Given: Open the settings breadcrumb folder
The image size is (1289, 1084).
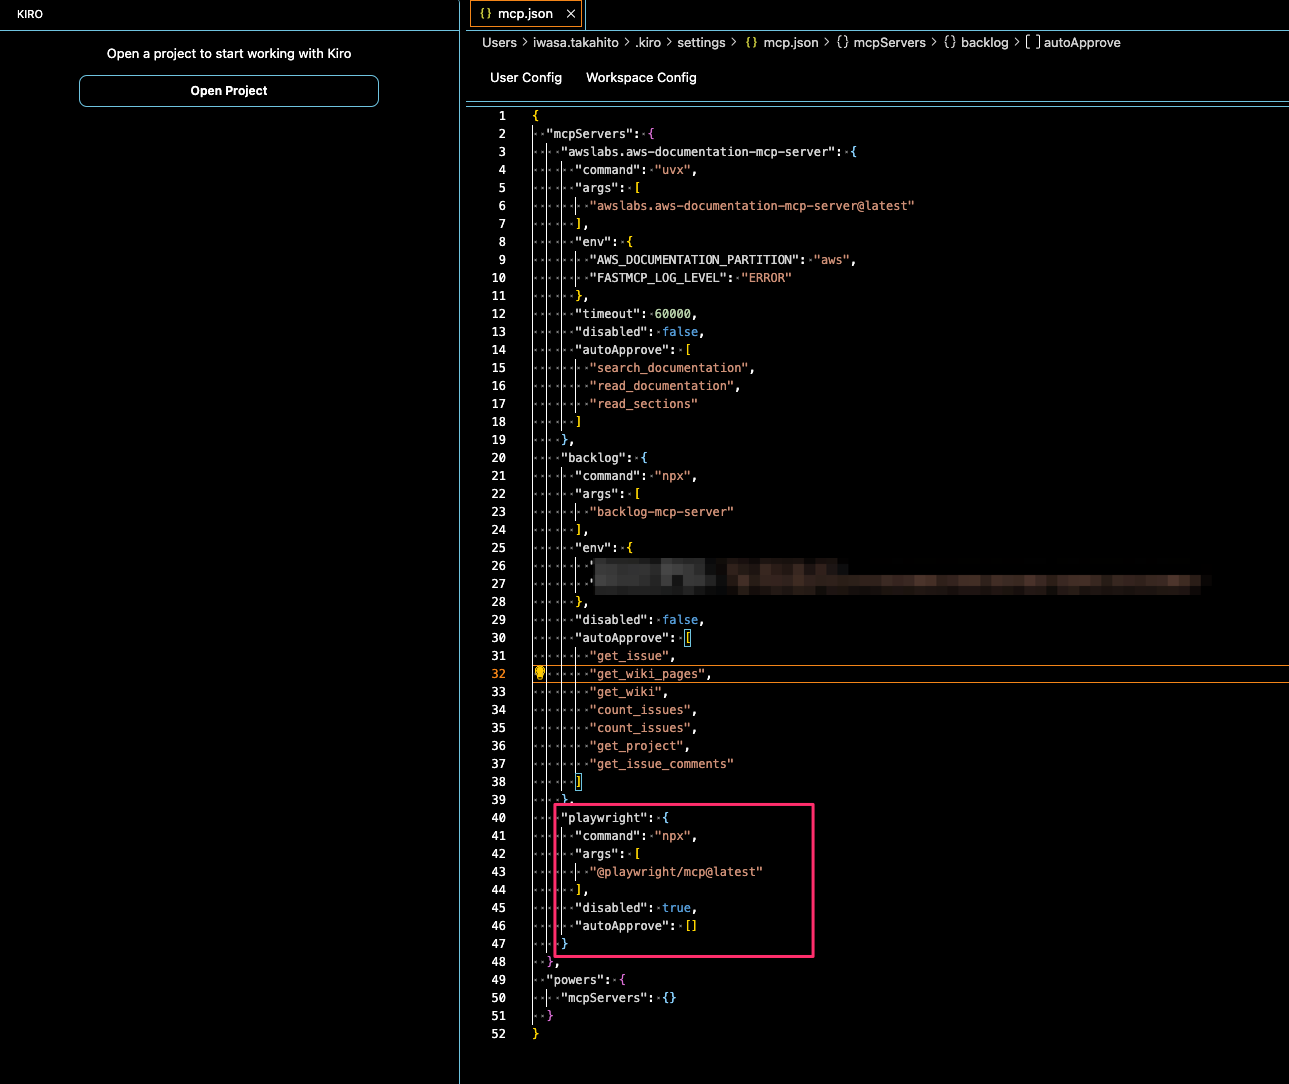Looking at the screenshot, I should (x=701, y=43).
